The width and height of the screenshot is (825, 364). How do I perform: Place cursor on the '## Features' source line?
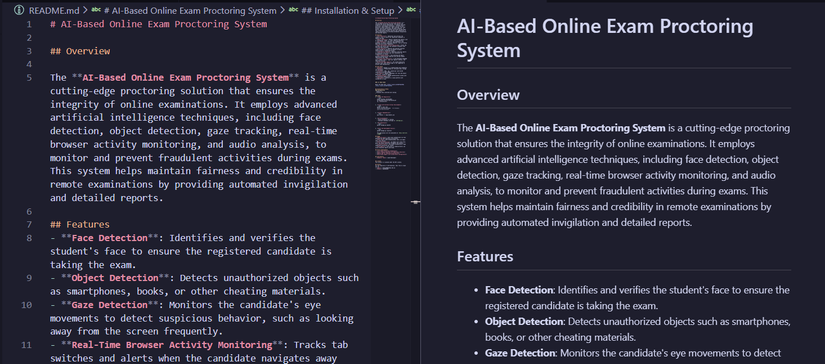tap(80, 225)
